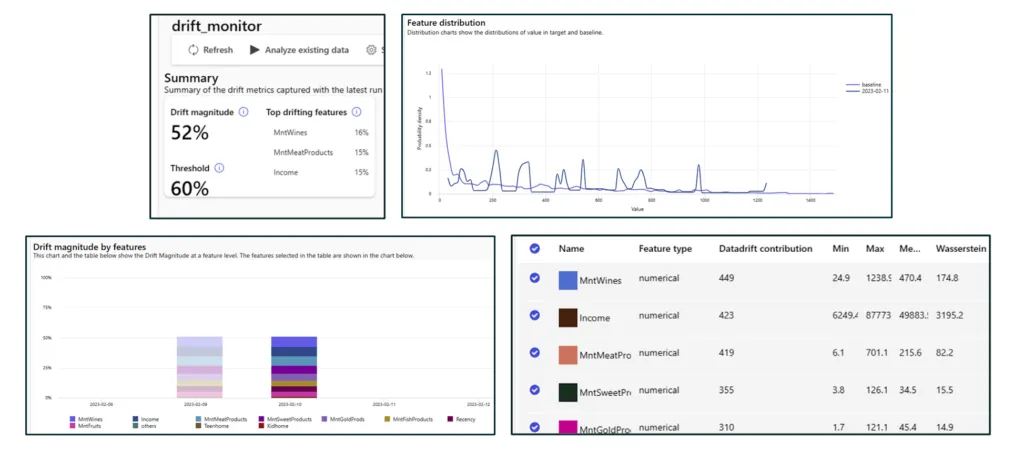Toggle MntWines legend marker in bar chart
Screen dimensions: 1024x451
tap(72, 419)
